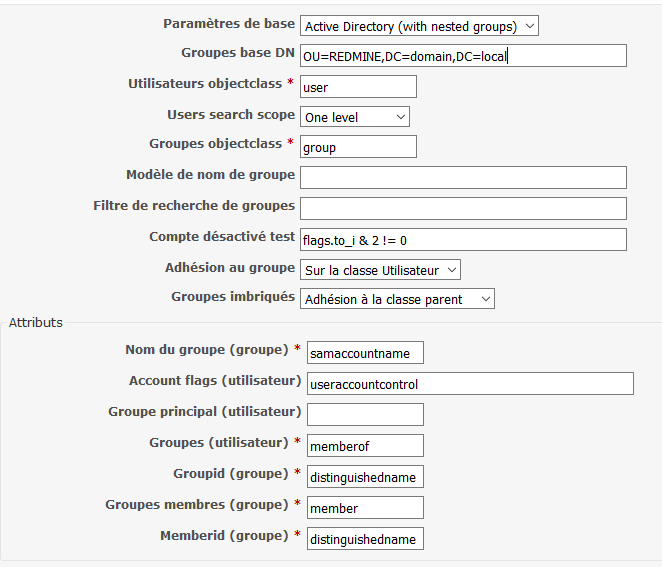The image size is (662, 567).
Task: Expand the Users search scope dropdown
Action: click(x=355, y=117)
